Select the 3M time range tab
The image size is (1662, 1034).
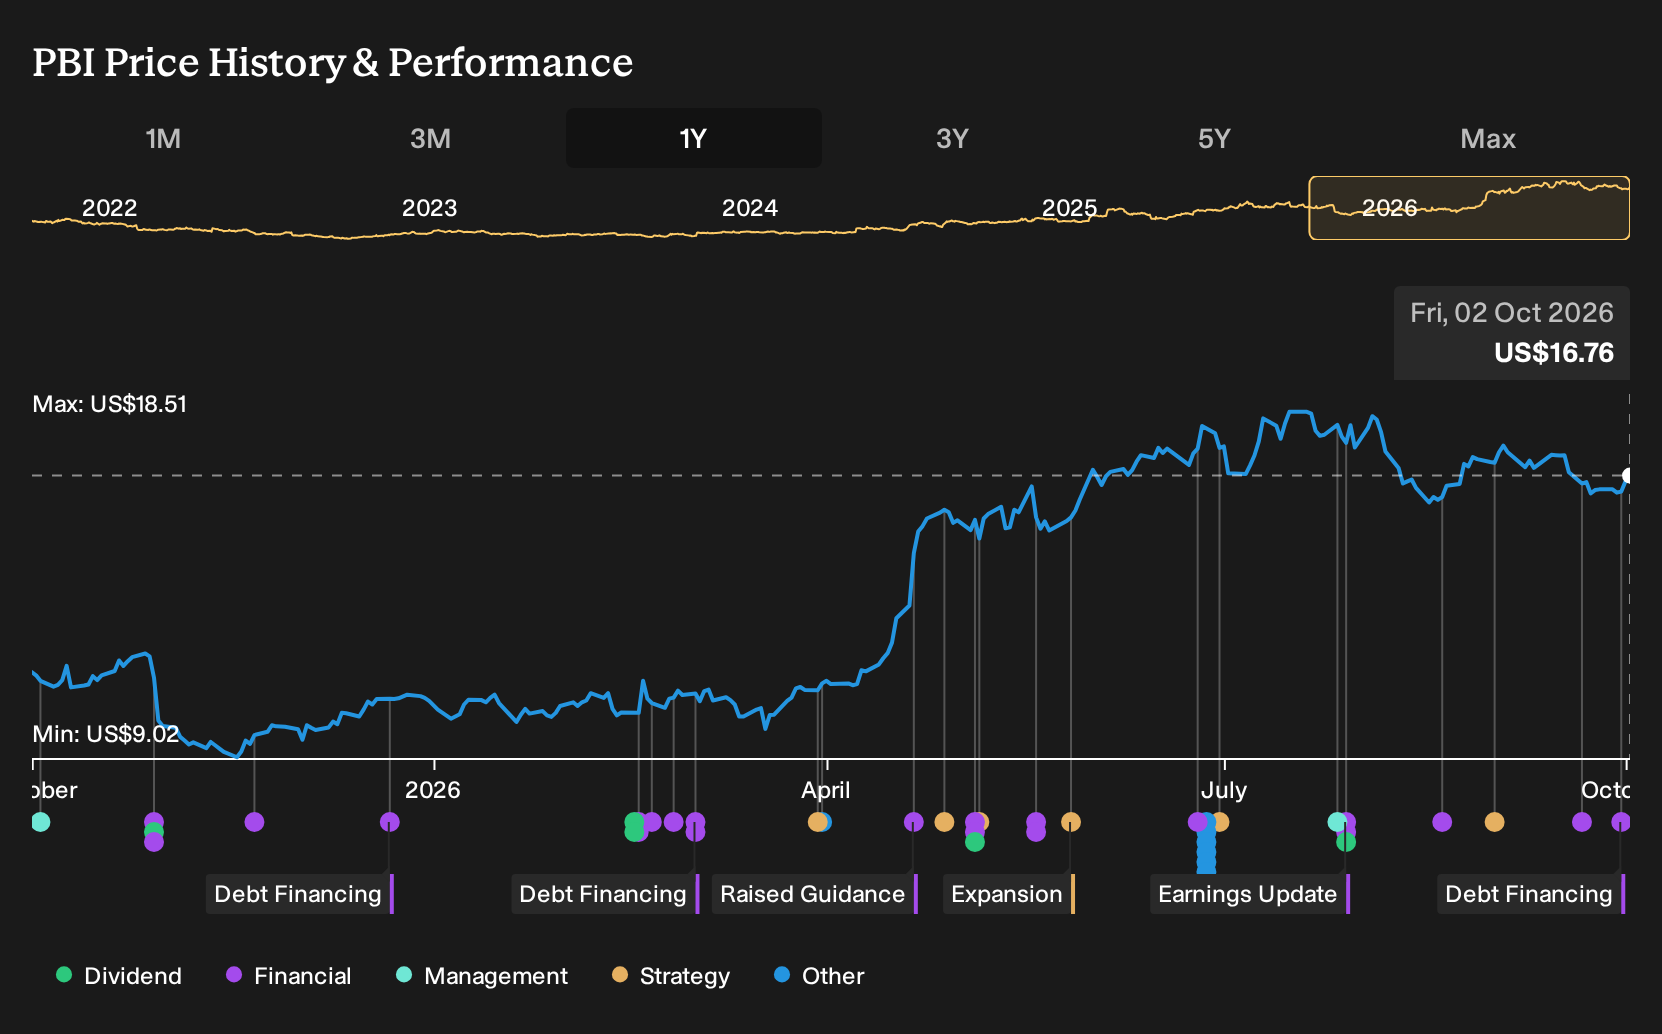(x=430, y=138)
